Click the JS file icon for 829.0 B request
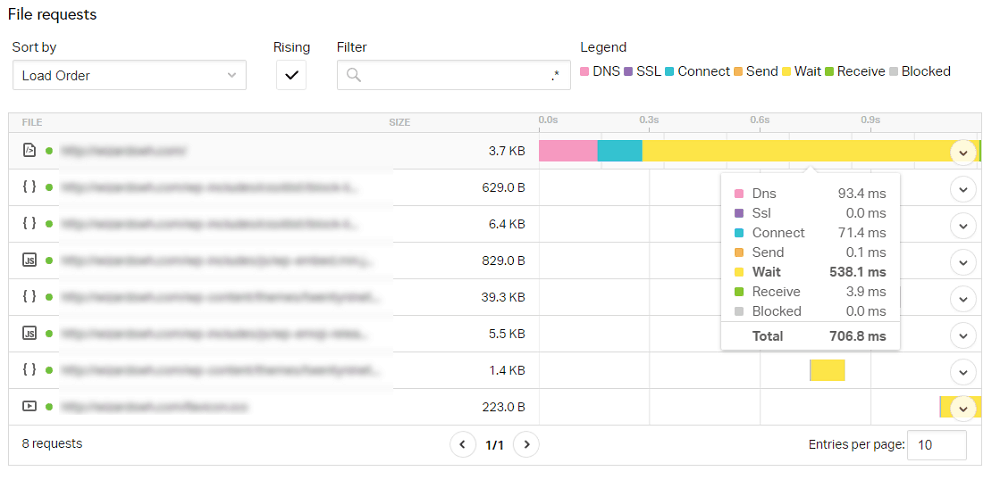This screenshot has height=488, width=1000. click(x=29, y=260)
